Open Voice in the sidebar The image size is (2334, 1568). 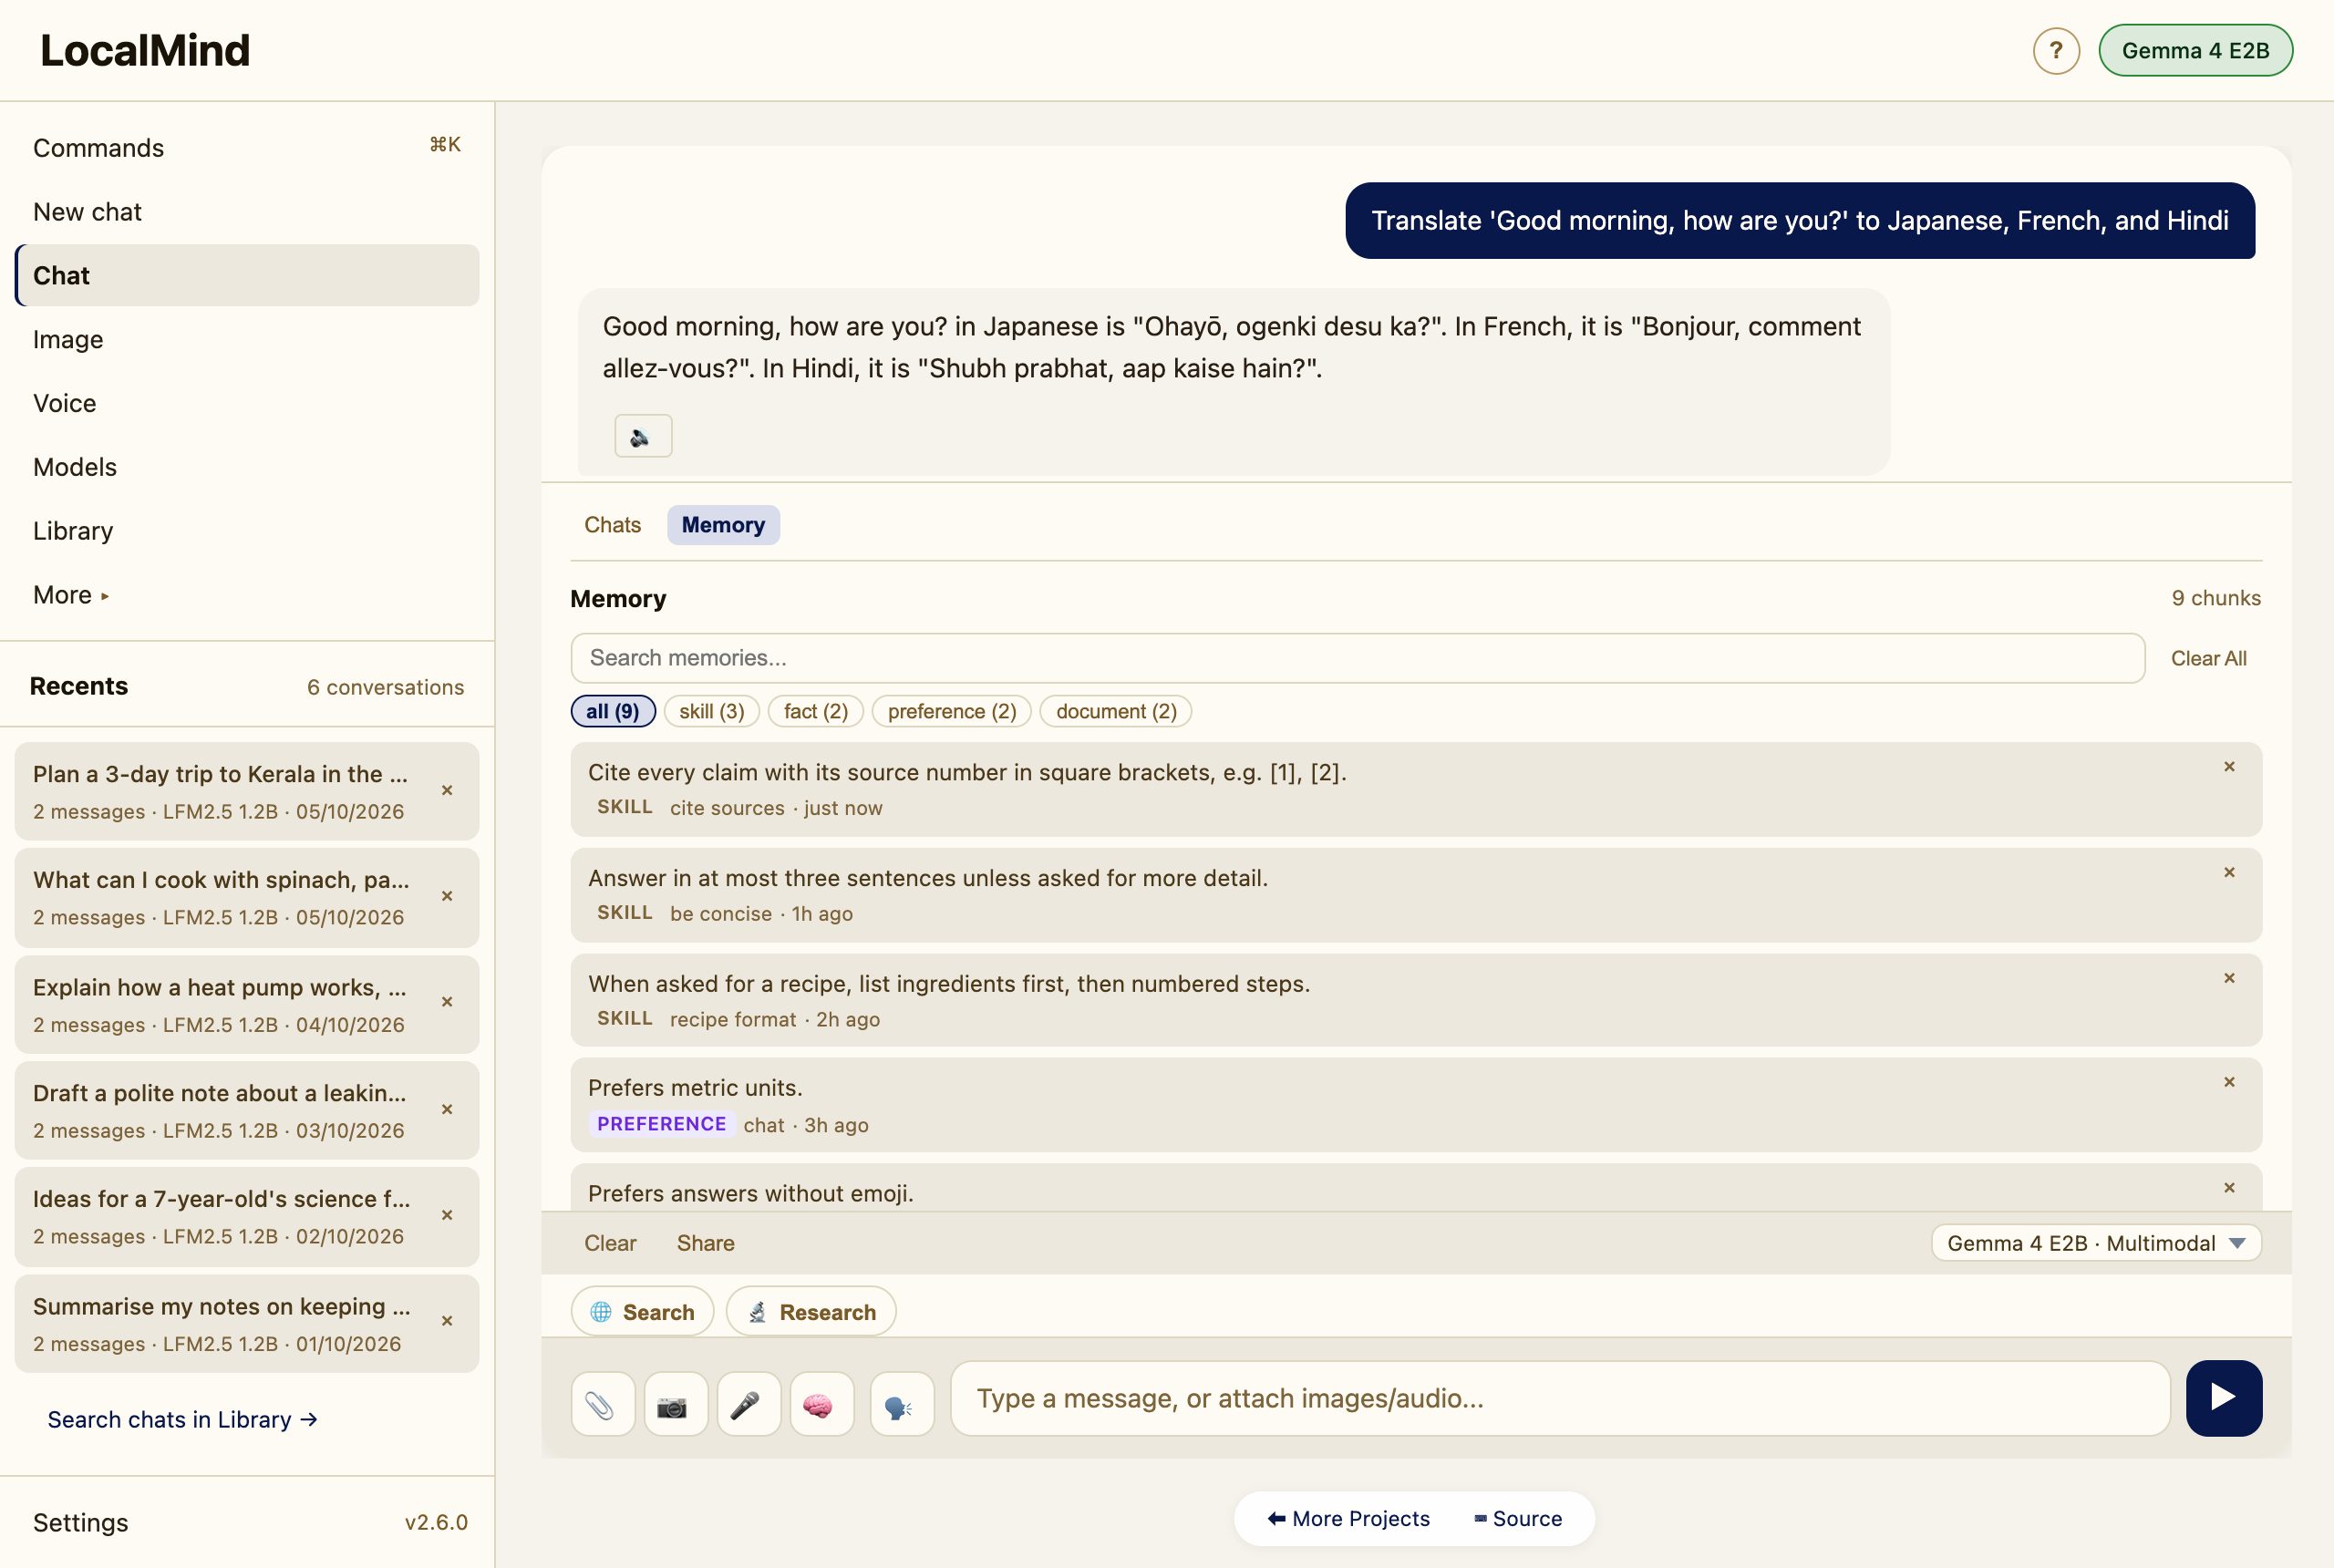click(247, 403)
